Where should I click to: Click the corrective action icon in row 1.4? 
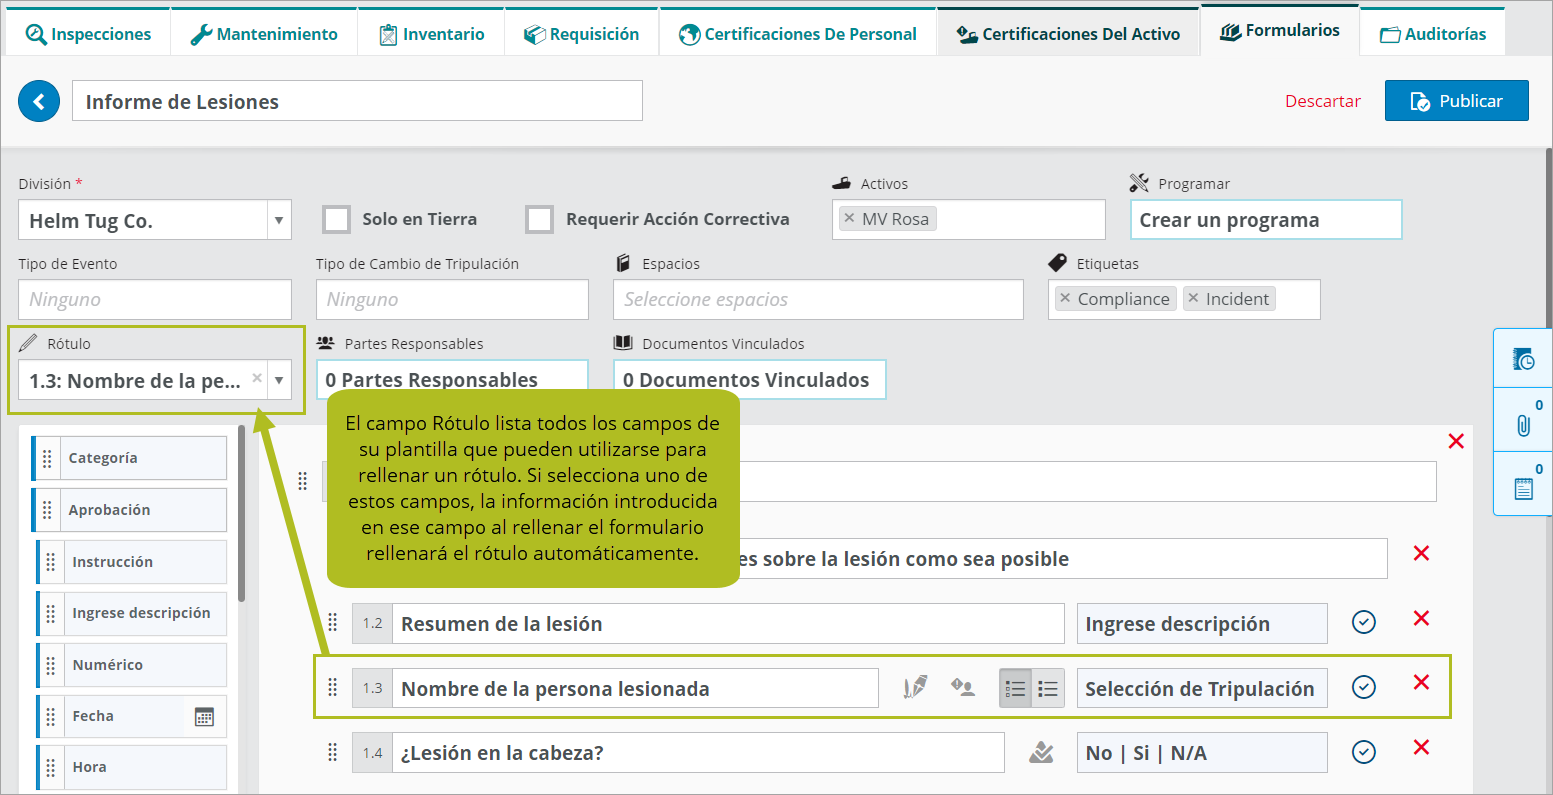[1041, 752]
